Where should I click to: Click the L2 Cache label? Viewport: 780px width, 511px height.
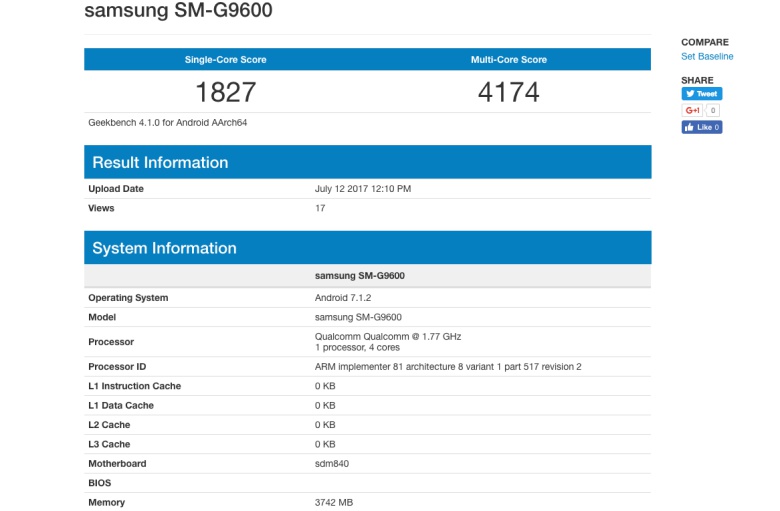click(109, 425)
